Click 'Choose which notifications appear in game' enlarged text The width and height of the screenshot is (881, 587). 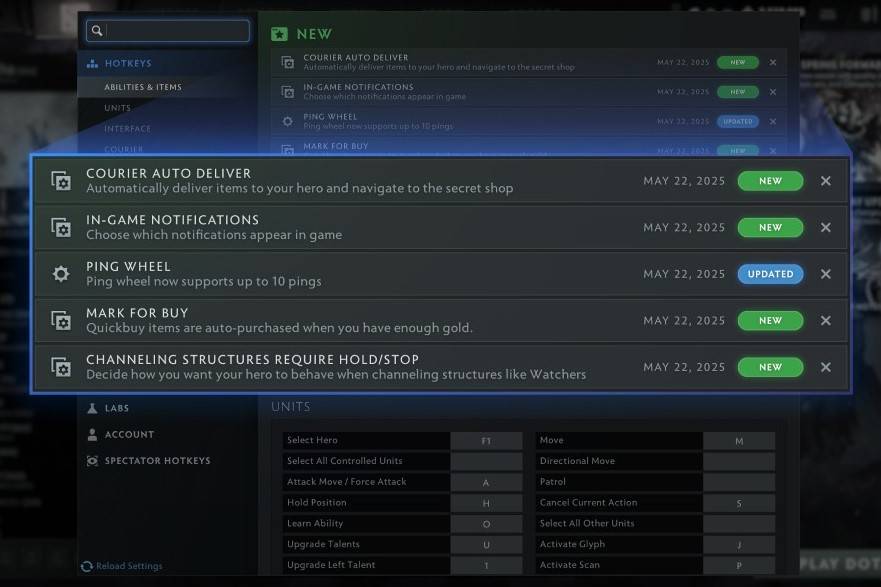click(214, 235)
